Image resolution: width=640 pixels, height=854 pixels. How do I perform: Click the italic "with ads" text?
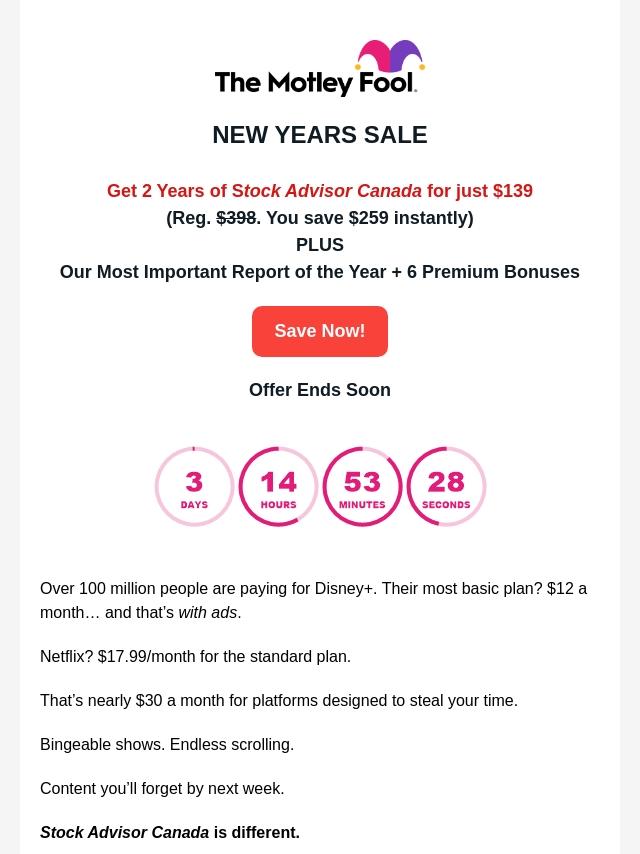click(208, 613)
